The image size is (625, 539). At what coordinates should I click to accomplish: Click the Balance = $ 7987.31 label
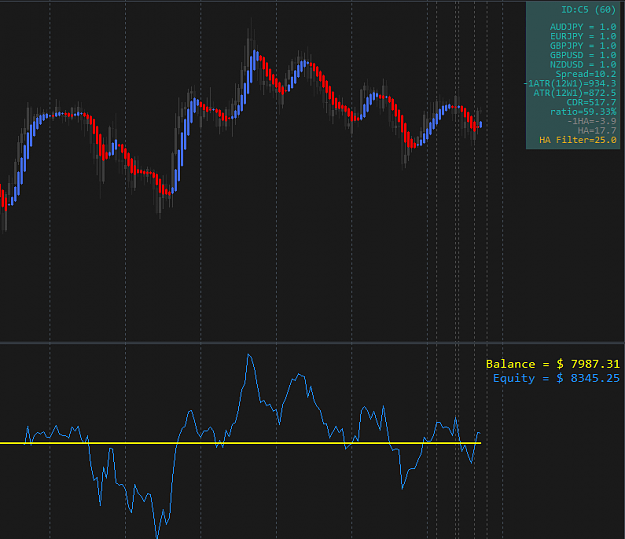tap(553, 364)
